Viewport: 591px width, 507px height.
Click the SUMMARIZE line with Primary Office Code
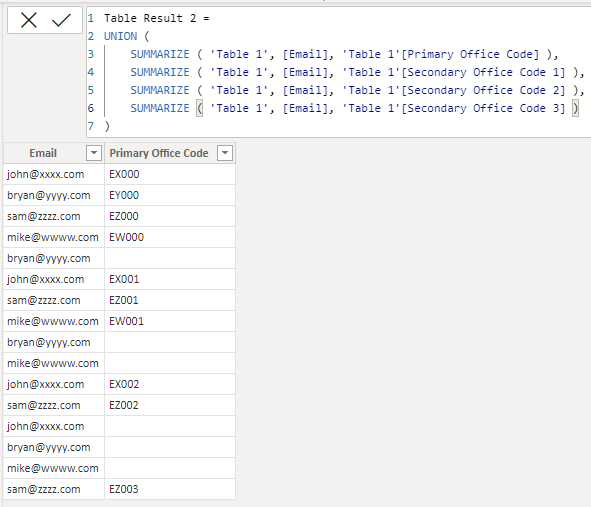coord(344,54)
